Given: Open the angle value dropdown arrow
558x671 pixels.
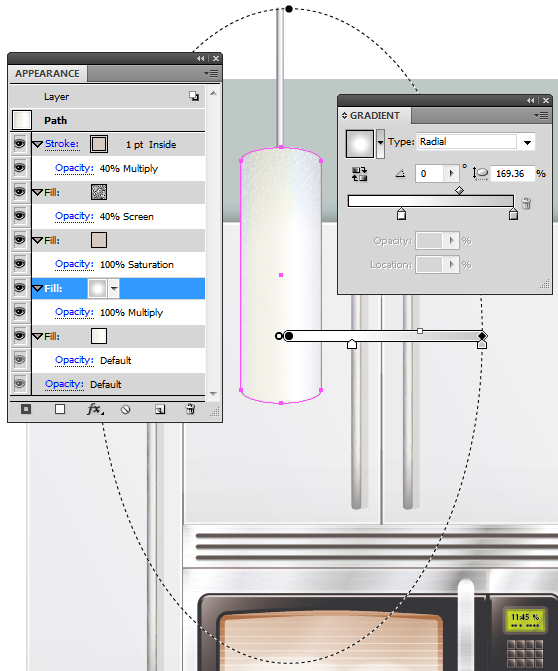Looking at the screenshot, I should click(x=451, y=173).
